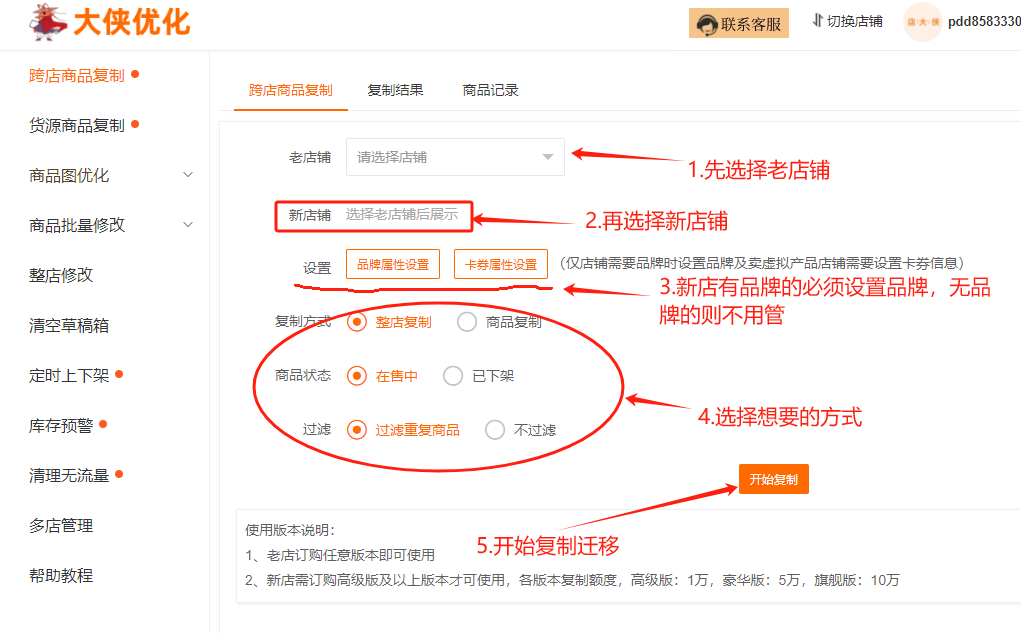This screenshot has width=1021, height=633.
Task: Click the 大侠优化 logo mascot icon
Action: coord(48,22)
